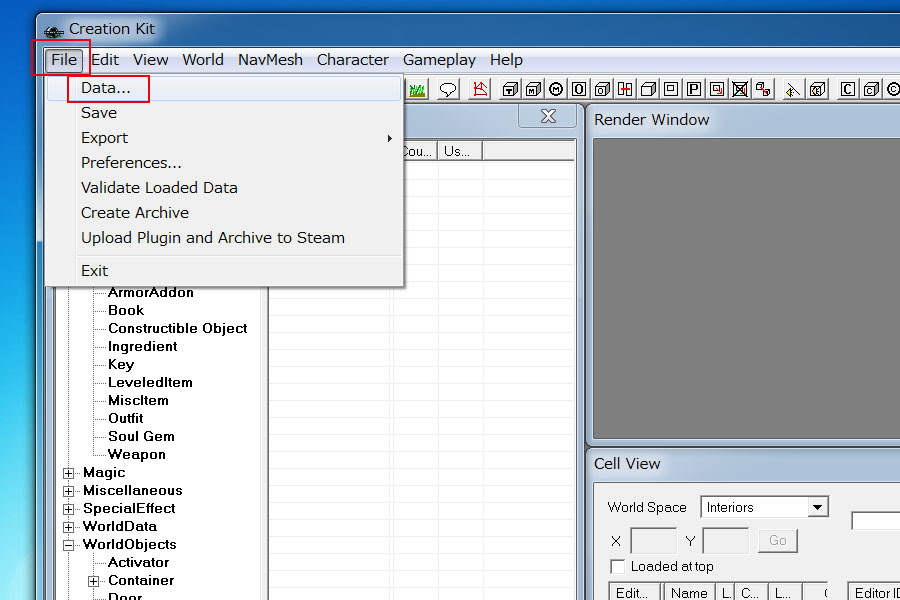900x600 pixels.
Task: Open the File menu
Action: pyautogui.click(x=64, y=60)
